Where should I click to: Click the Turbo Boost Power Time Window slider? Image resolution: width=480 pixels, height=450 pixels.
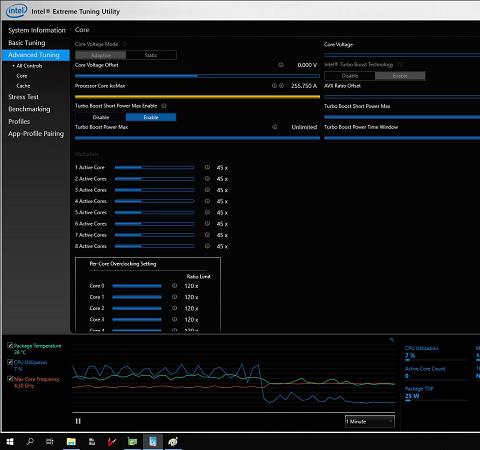402,138
